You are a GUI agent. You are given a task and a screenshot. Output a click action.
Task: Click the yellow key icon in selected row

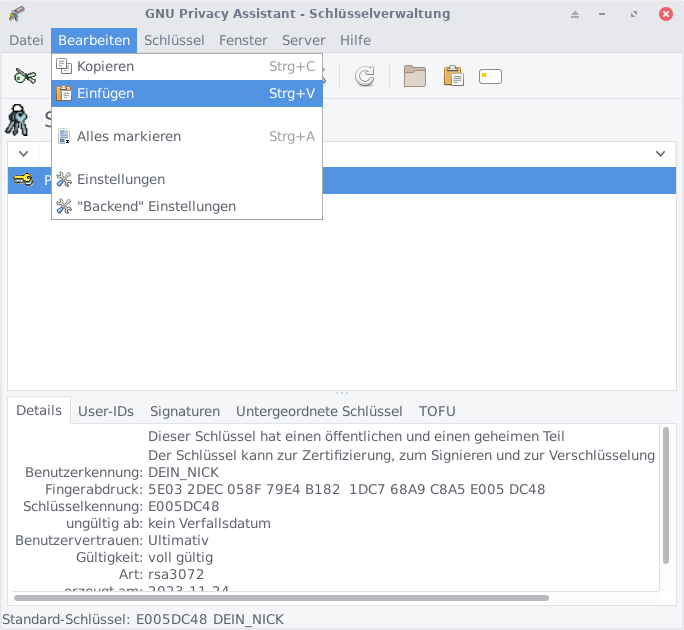pyautogui.click(x=22, y=180)
